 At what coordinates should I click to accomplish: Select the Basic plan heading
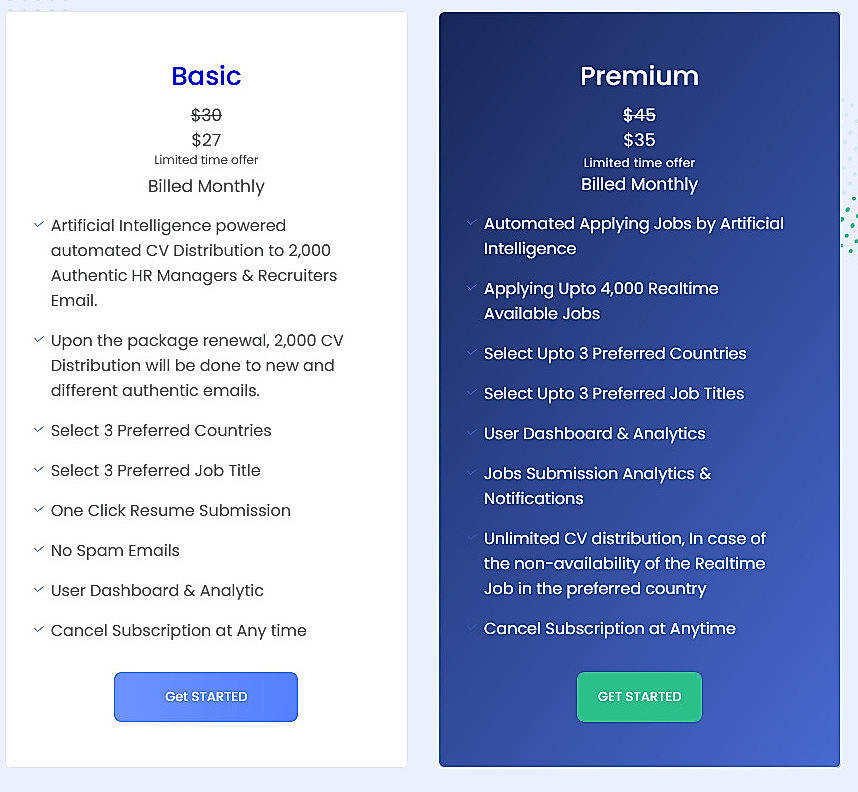[x=205, y=76]
